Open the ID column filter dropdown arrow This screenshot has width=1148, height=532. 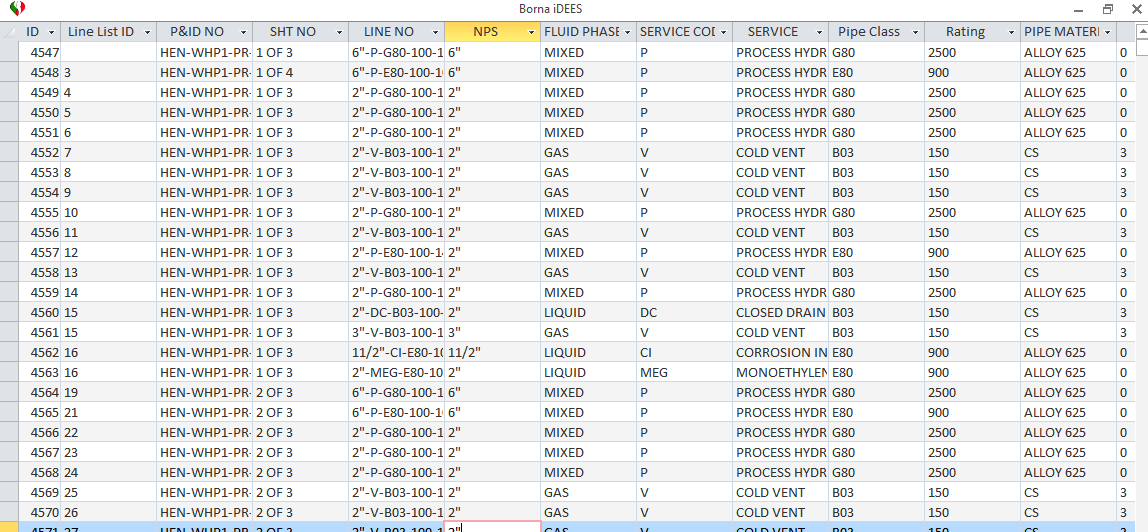[51, 32]
